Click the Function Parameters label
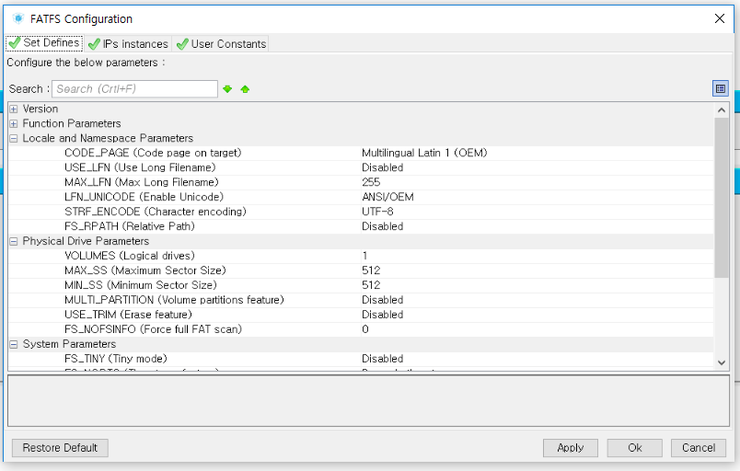The height and width of the screenshot is (471, 740). pyautogui.click(x=72, y=124)
